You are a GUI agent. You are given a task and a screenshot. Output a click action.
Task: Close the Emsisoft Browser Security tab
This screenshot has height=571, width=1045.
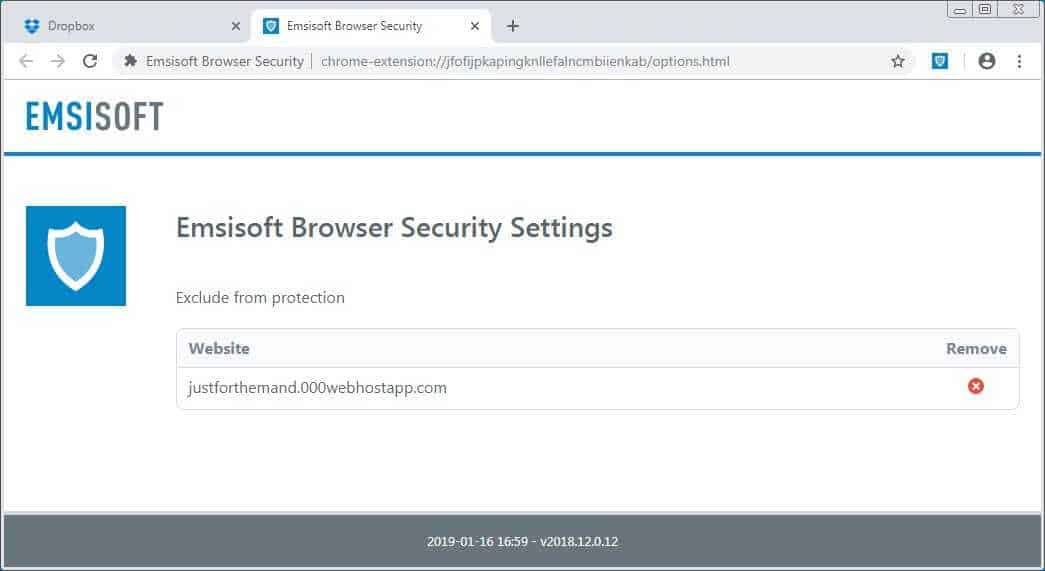pyautogui.click(x=475, y=26)
